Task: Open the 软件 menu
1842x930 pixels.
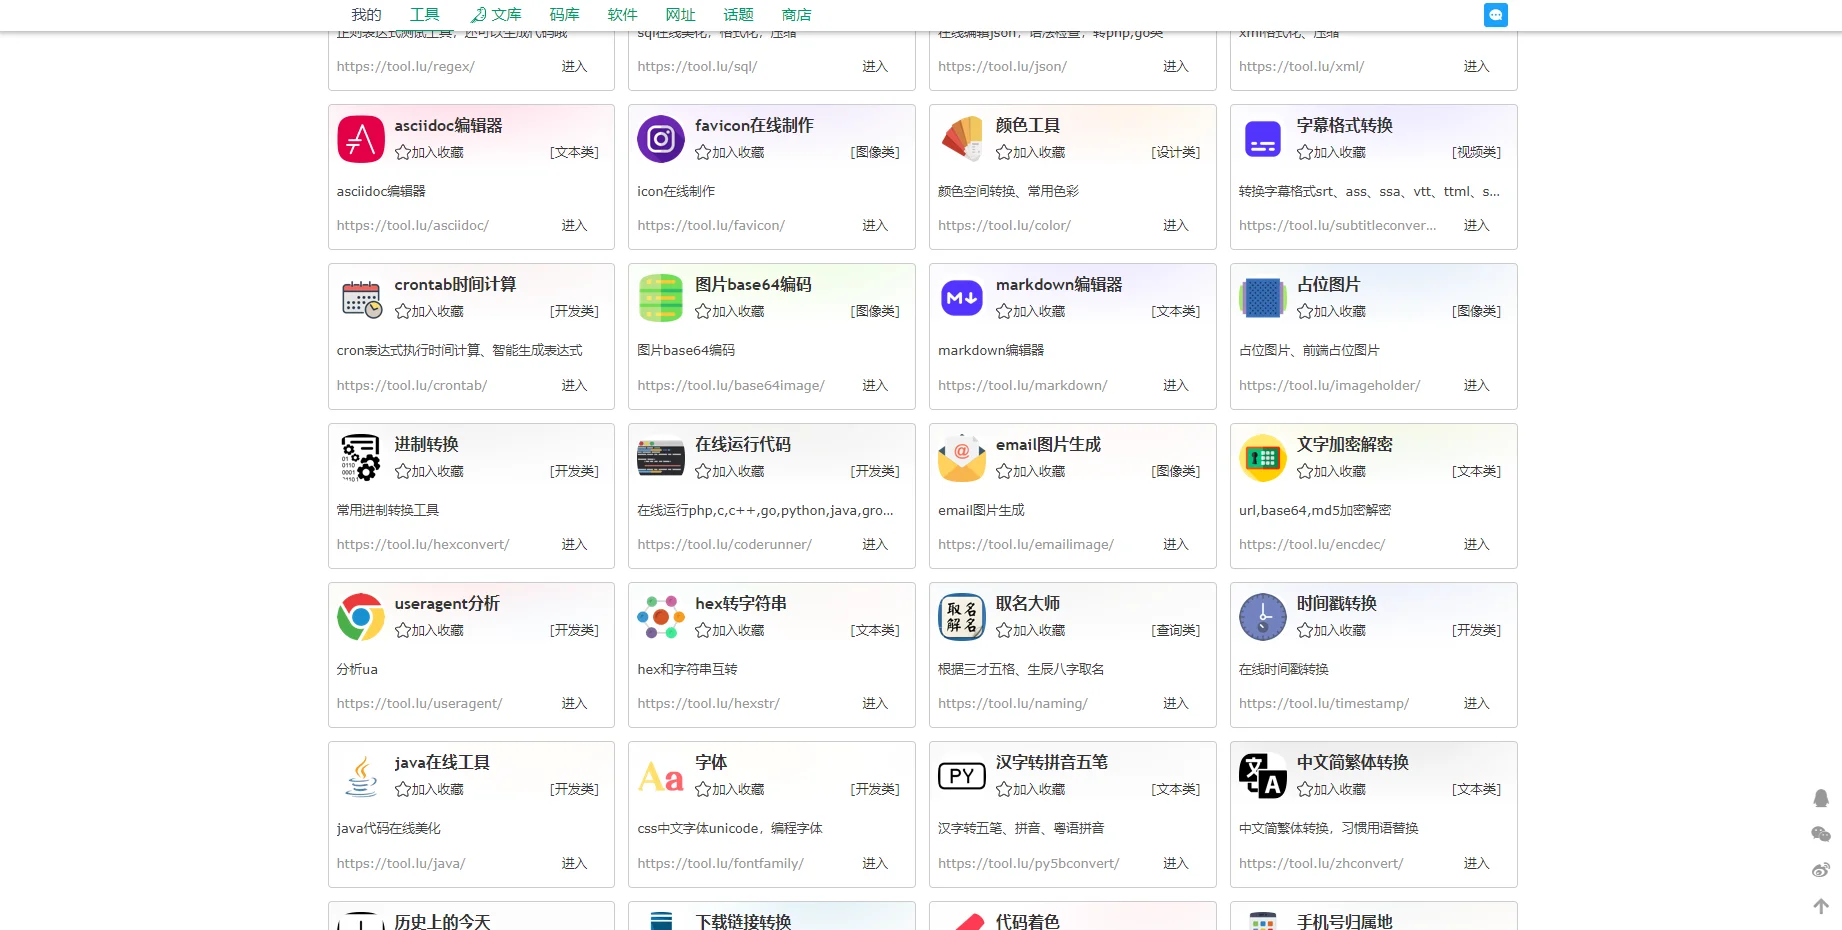Action: [x=623, y=15]
